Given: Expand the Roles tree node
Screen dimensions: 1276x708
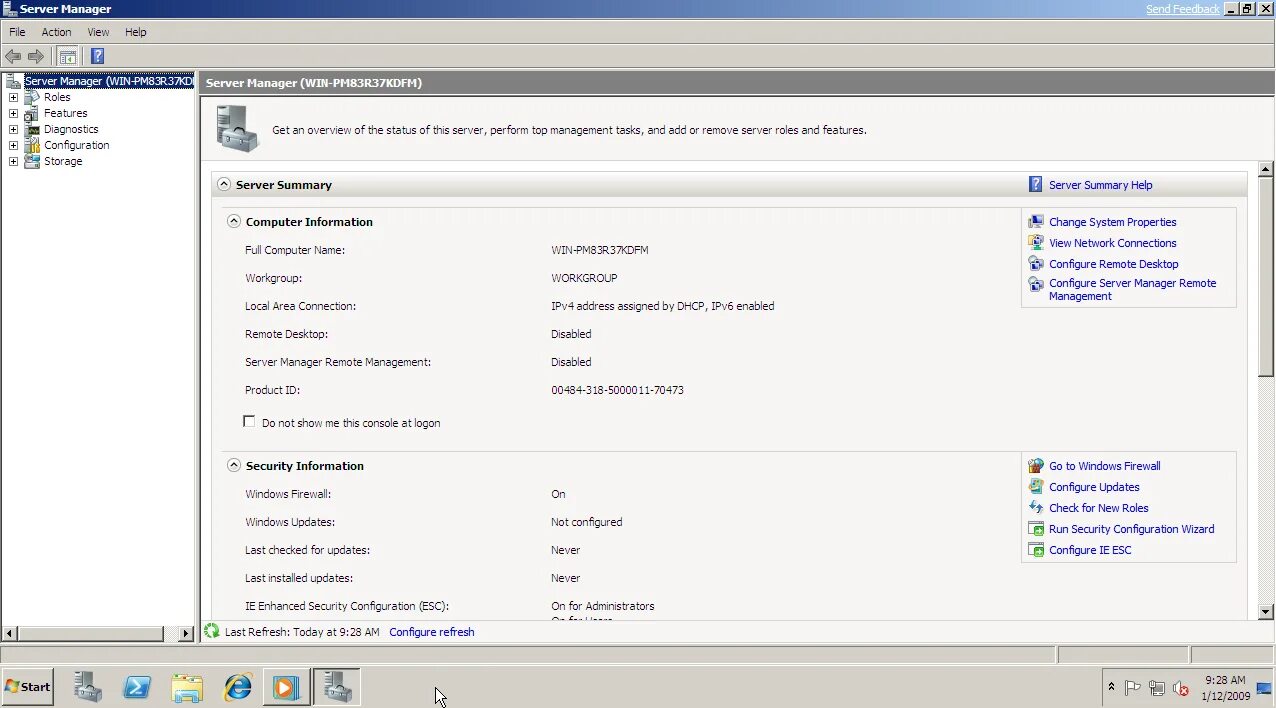Looking at the screenshot, I should point(13,97).
